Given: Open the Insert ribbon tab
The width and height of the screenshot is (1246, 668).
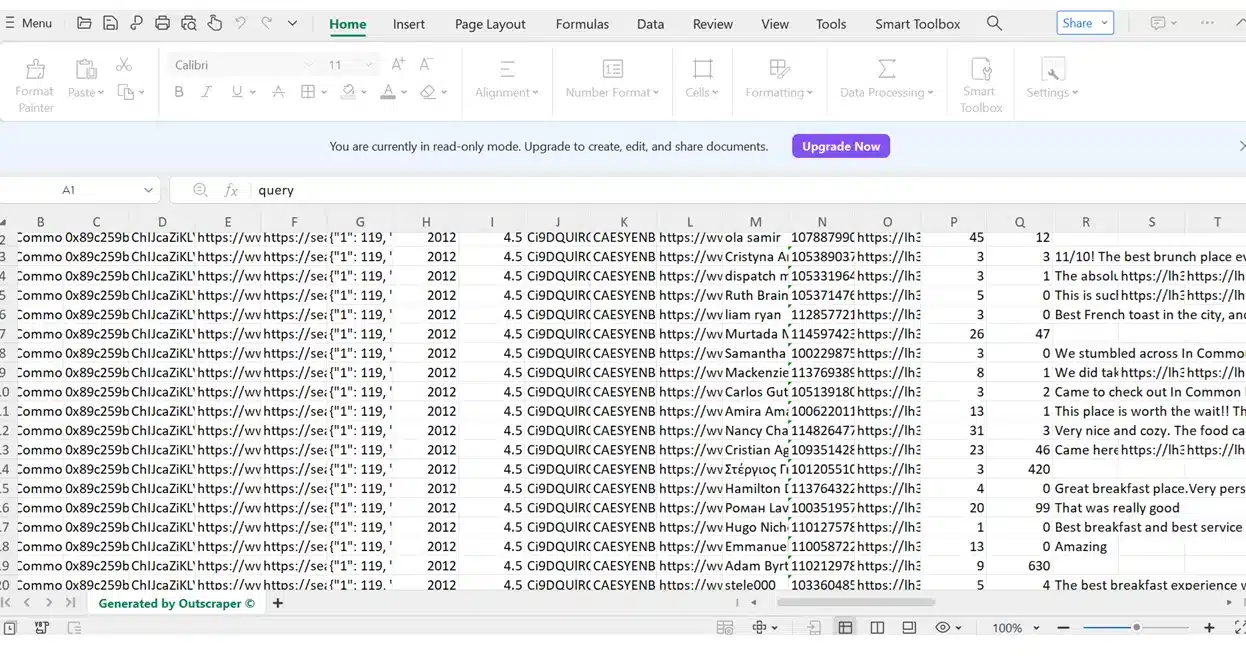Looking at the screenshot, I should pyautogui.click(x=408, y=24).
